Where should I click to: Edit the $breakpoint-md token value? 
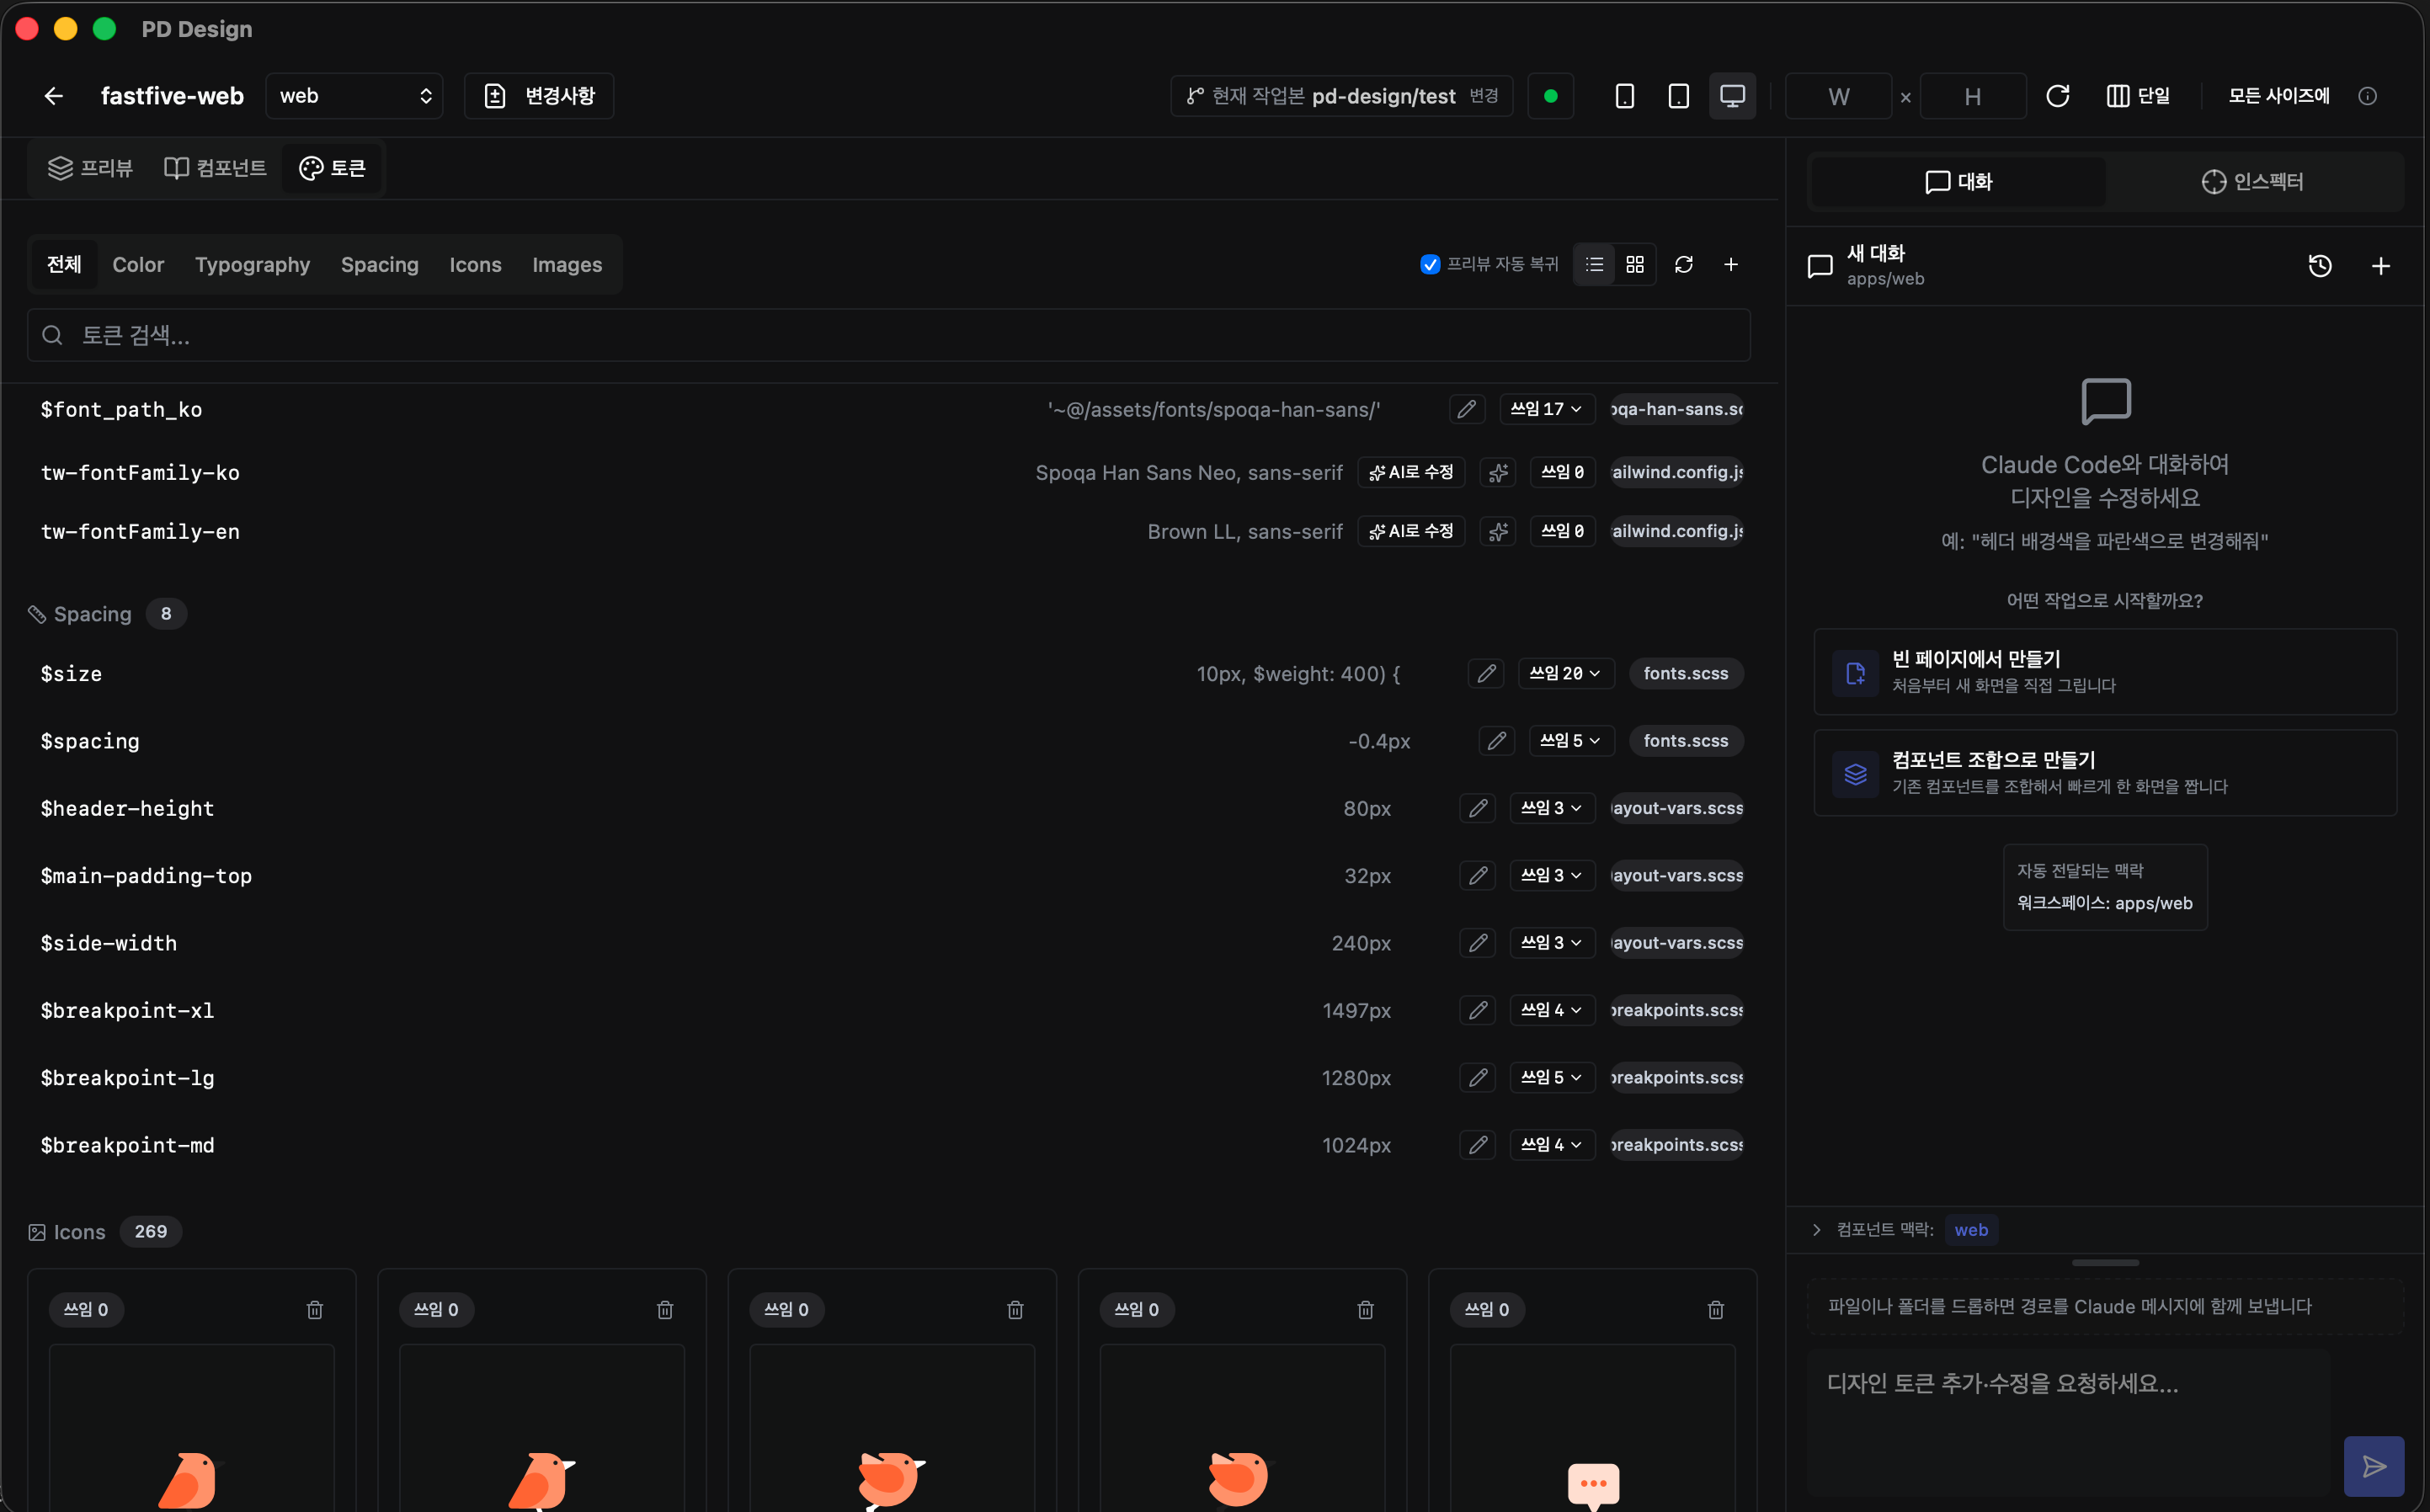[x=1478, y=1144]
